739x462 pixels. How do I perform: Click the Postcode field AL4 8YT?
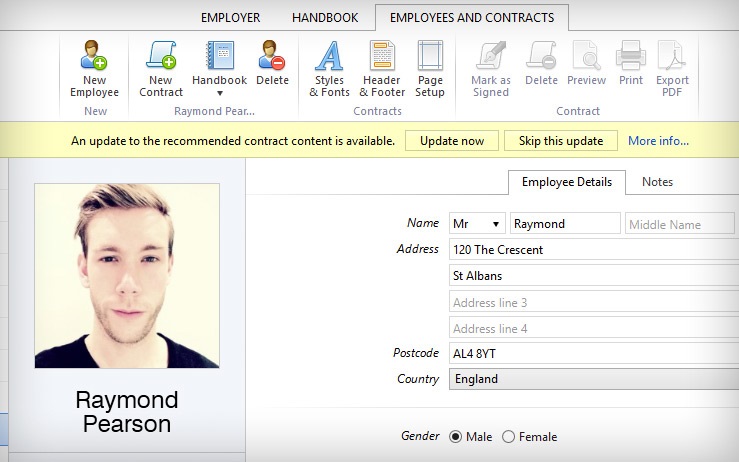[594, 354]
